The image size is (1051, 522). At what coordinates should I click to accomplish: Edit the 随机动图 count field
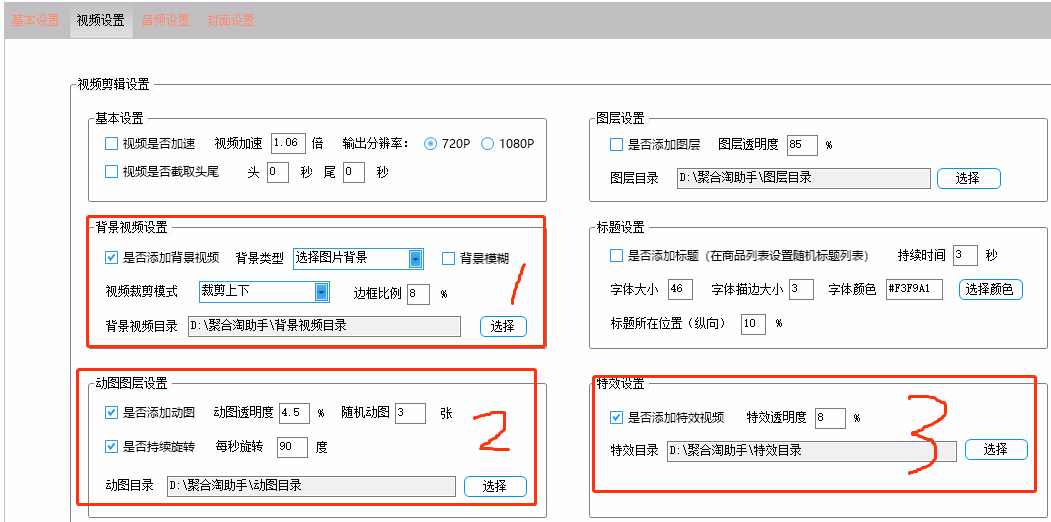[x=410, y=413]
